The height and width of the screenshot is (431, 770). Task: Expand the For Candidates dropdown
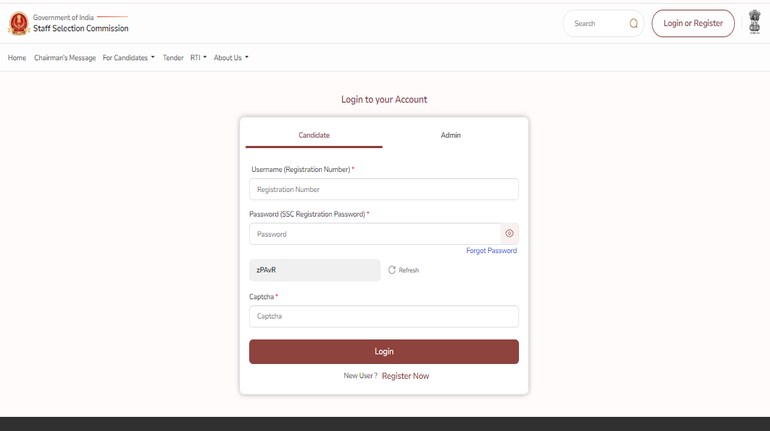pos(128,58)
